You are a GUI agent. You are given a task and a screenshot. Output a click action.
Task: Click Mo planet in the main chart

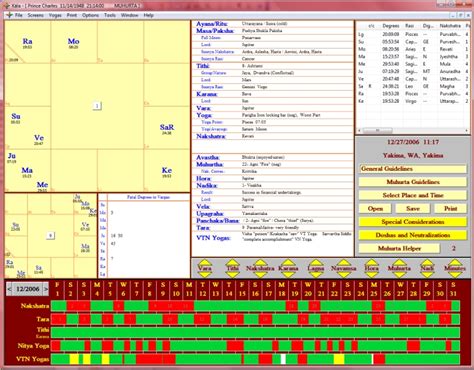click(x=73, y=41)
